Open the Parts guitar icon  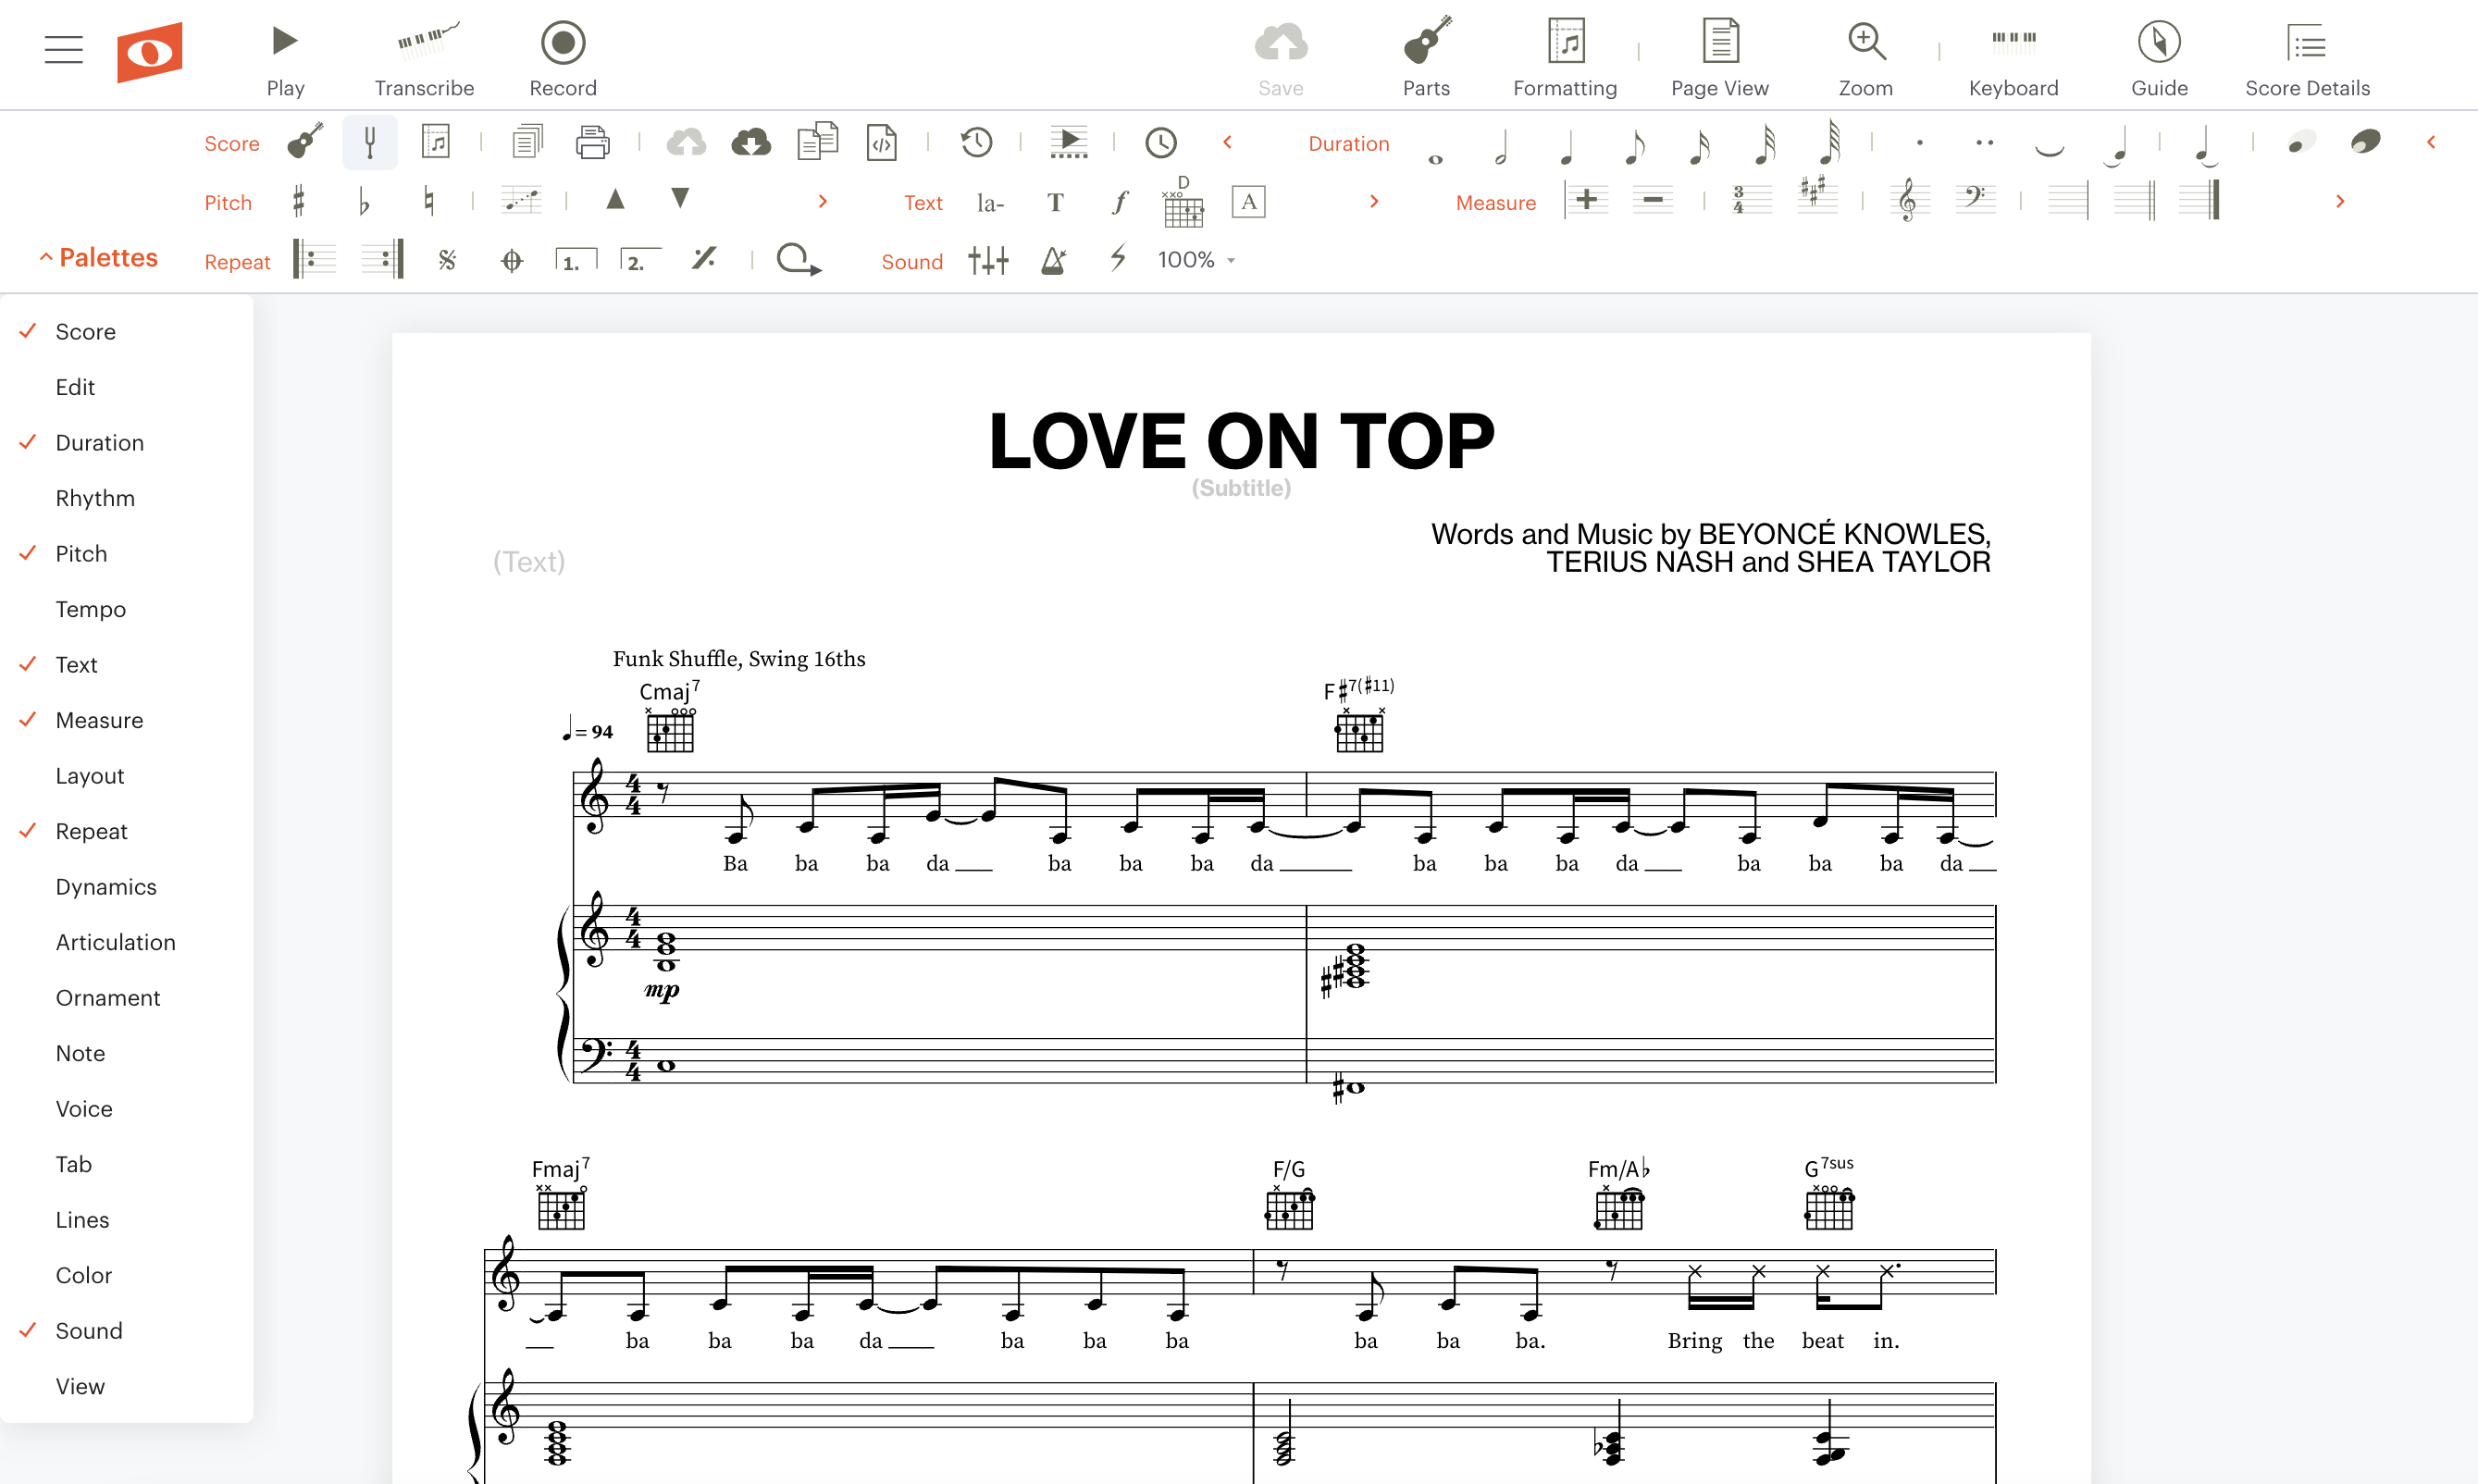coord(1427,59)
